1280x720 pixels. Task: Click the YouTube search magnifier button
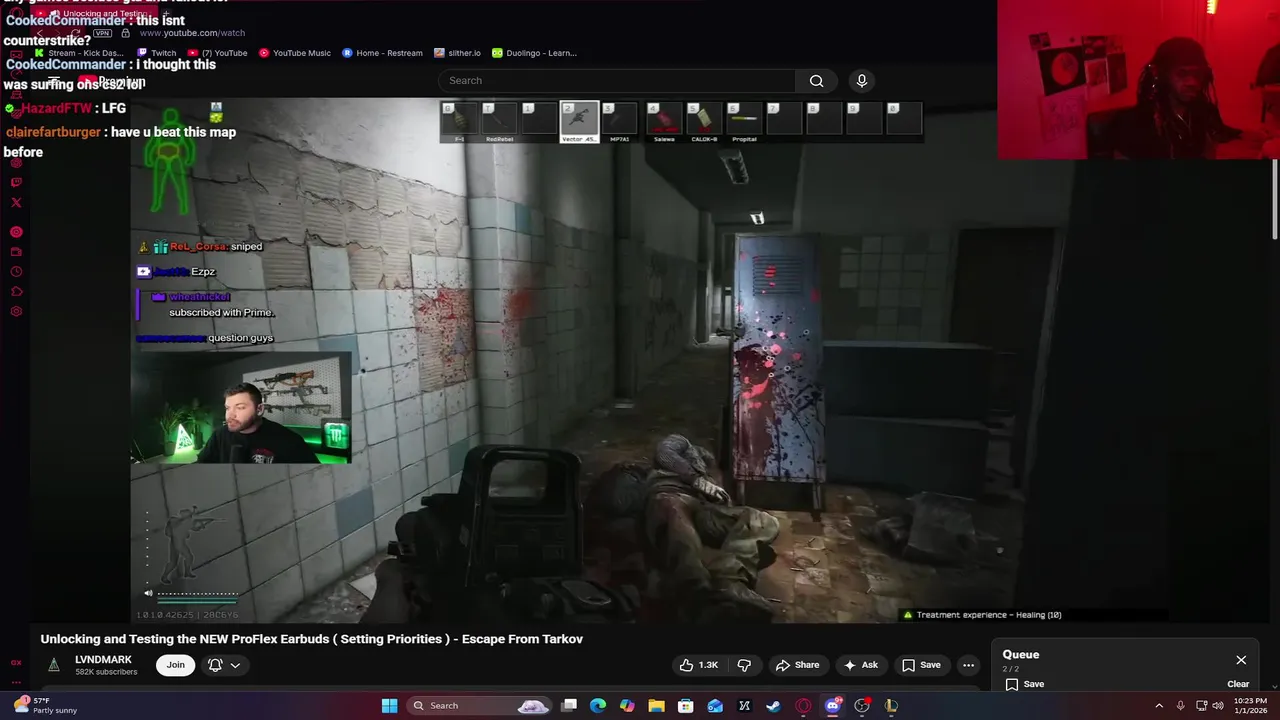[817, 81]
